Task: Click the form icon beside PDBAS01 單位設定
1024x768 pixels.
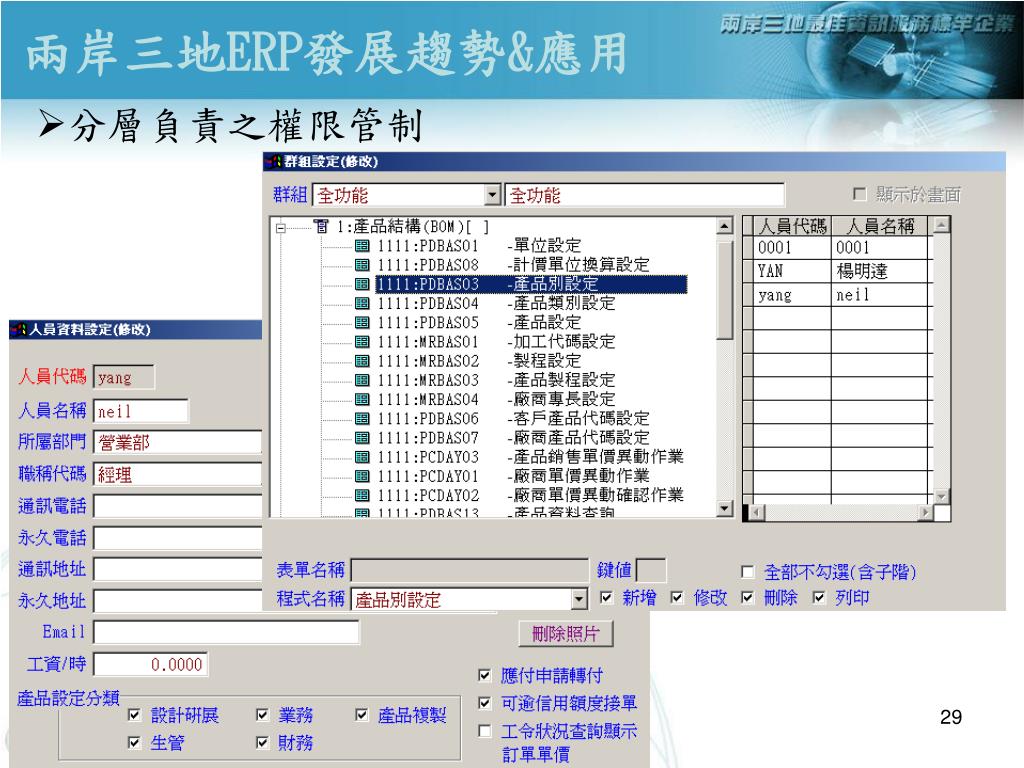Action: point(362,246)
